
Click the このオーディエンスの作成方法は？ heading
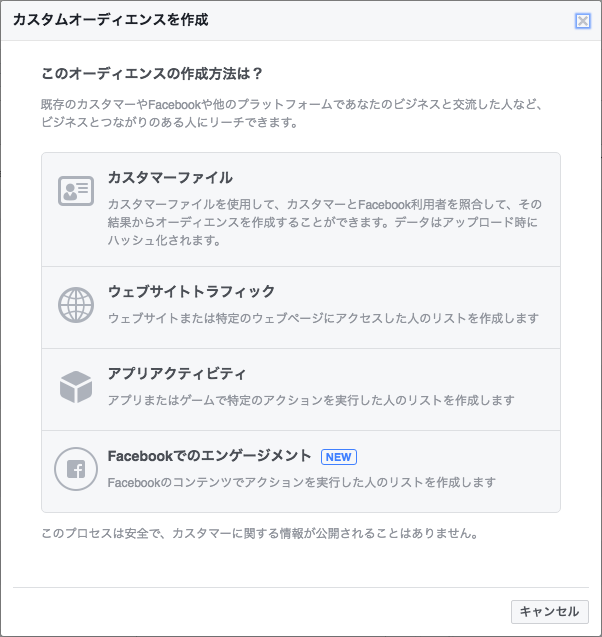(152, 74)
